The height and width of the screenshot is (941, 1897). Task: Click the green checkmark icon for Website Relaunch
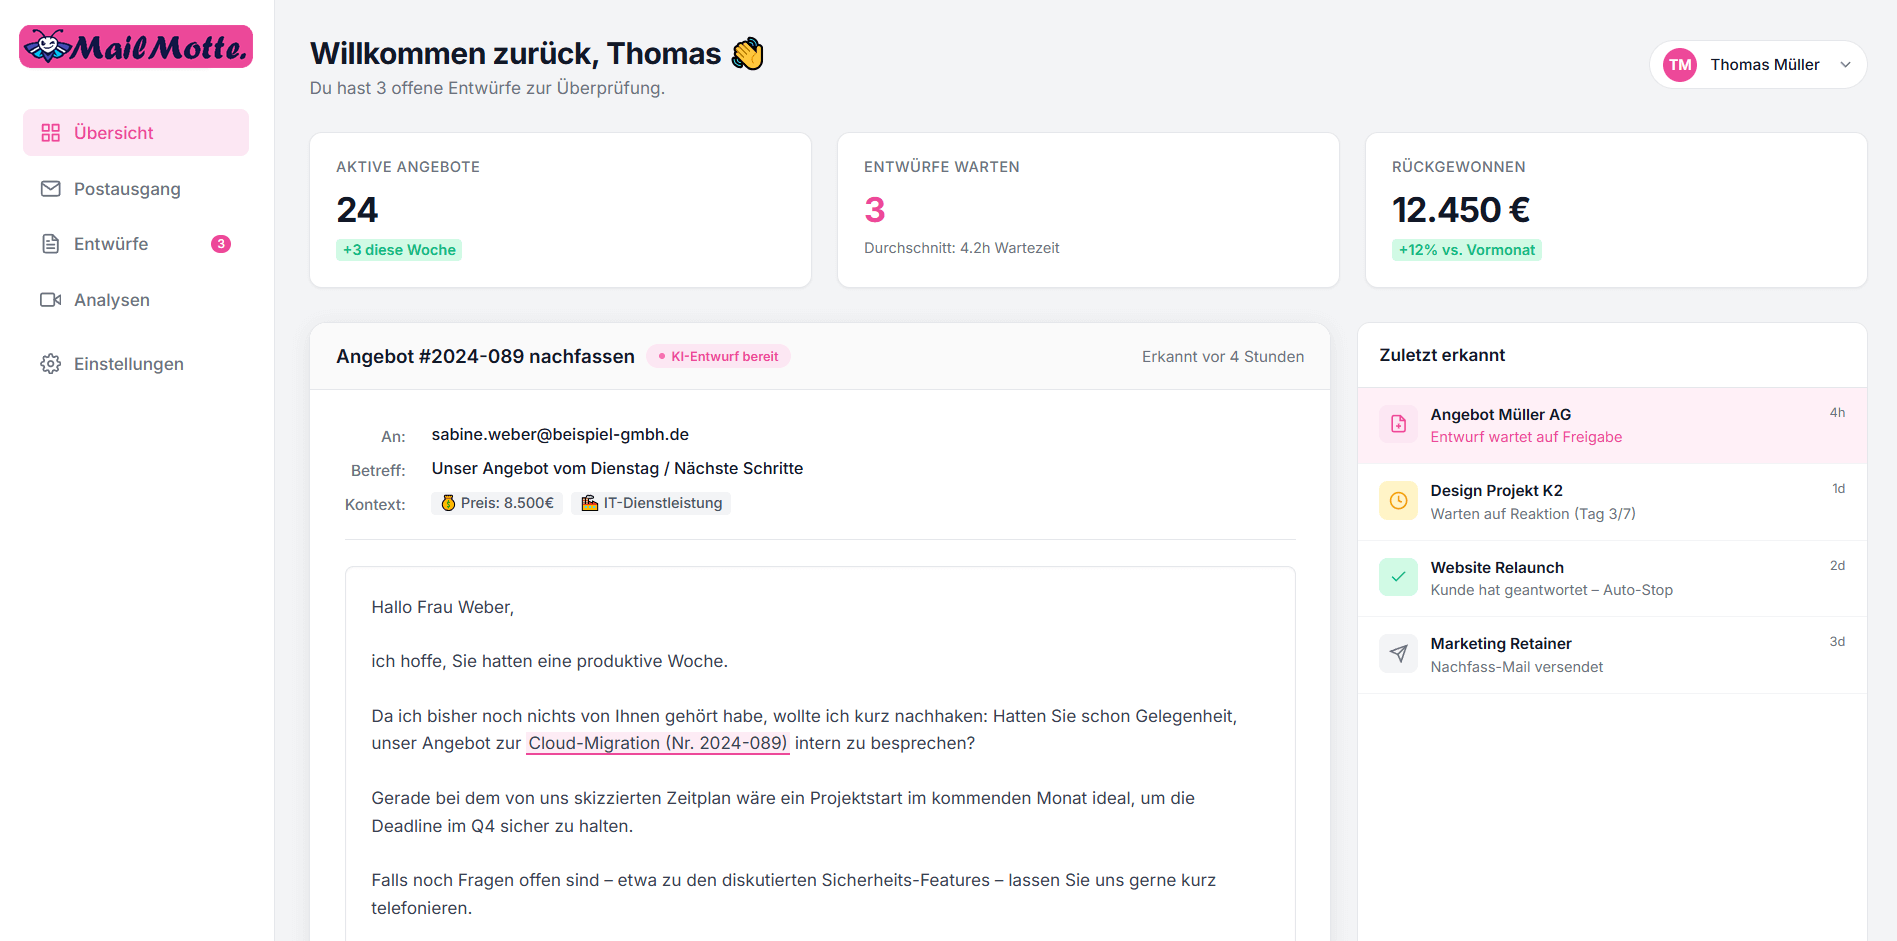tap(1398, 577)
